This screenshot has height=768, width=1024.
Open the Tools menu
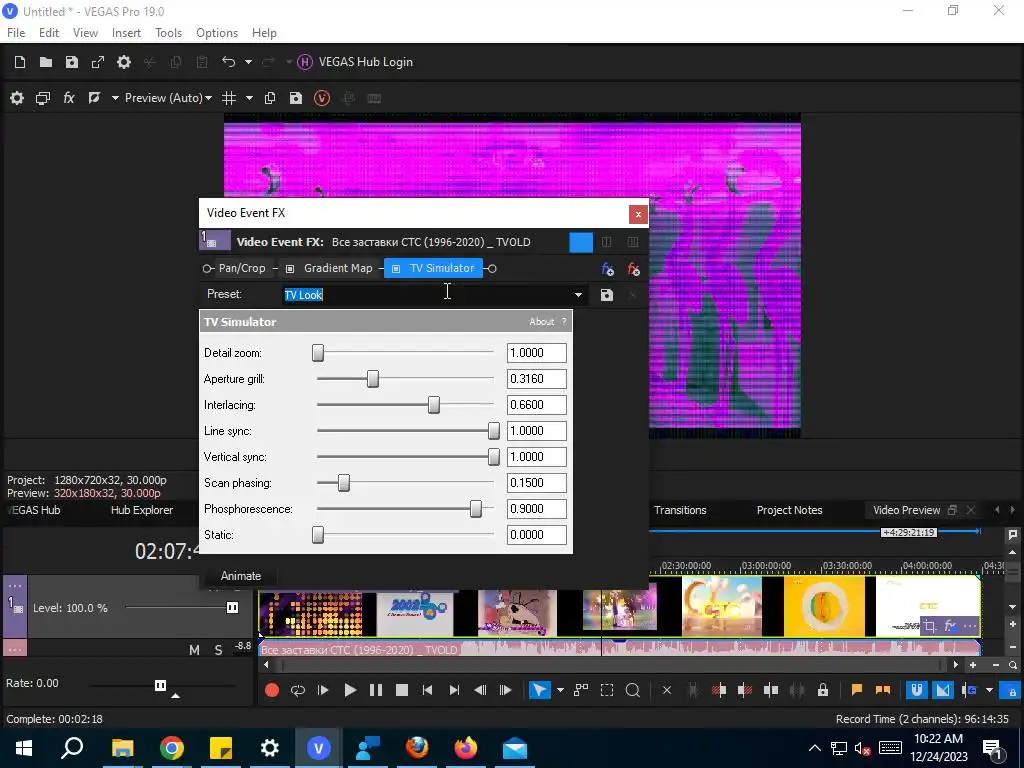click(168, 33)
